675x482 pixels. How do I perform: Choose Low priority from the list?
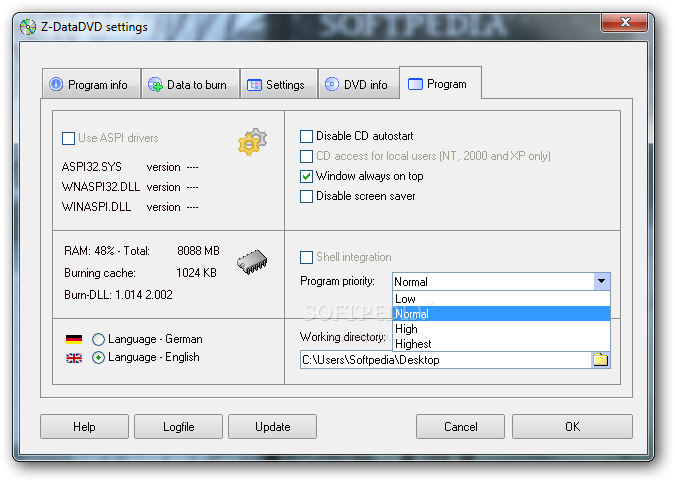[502, 299]
